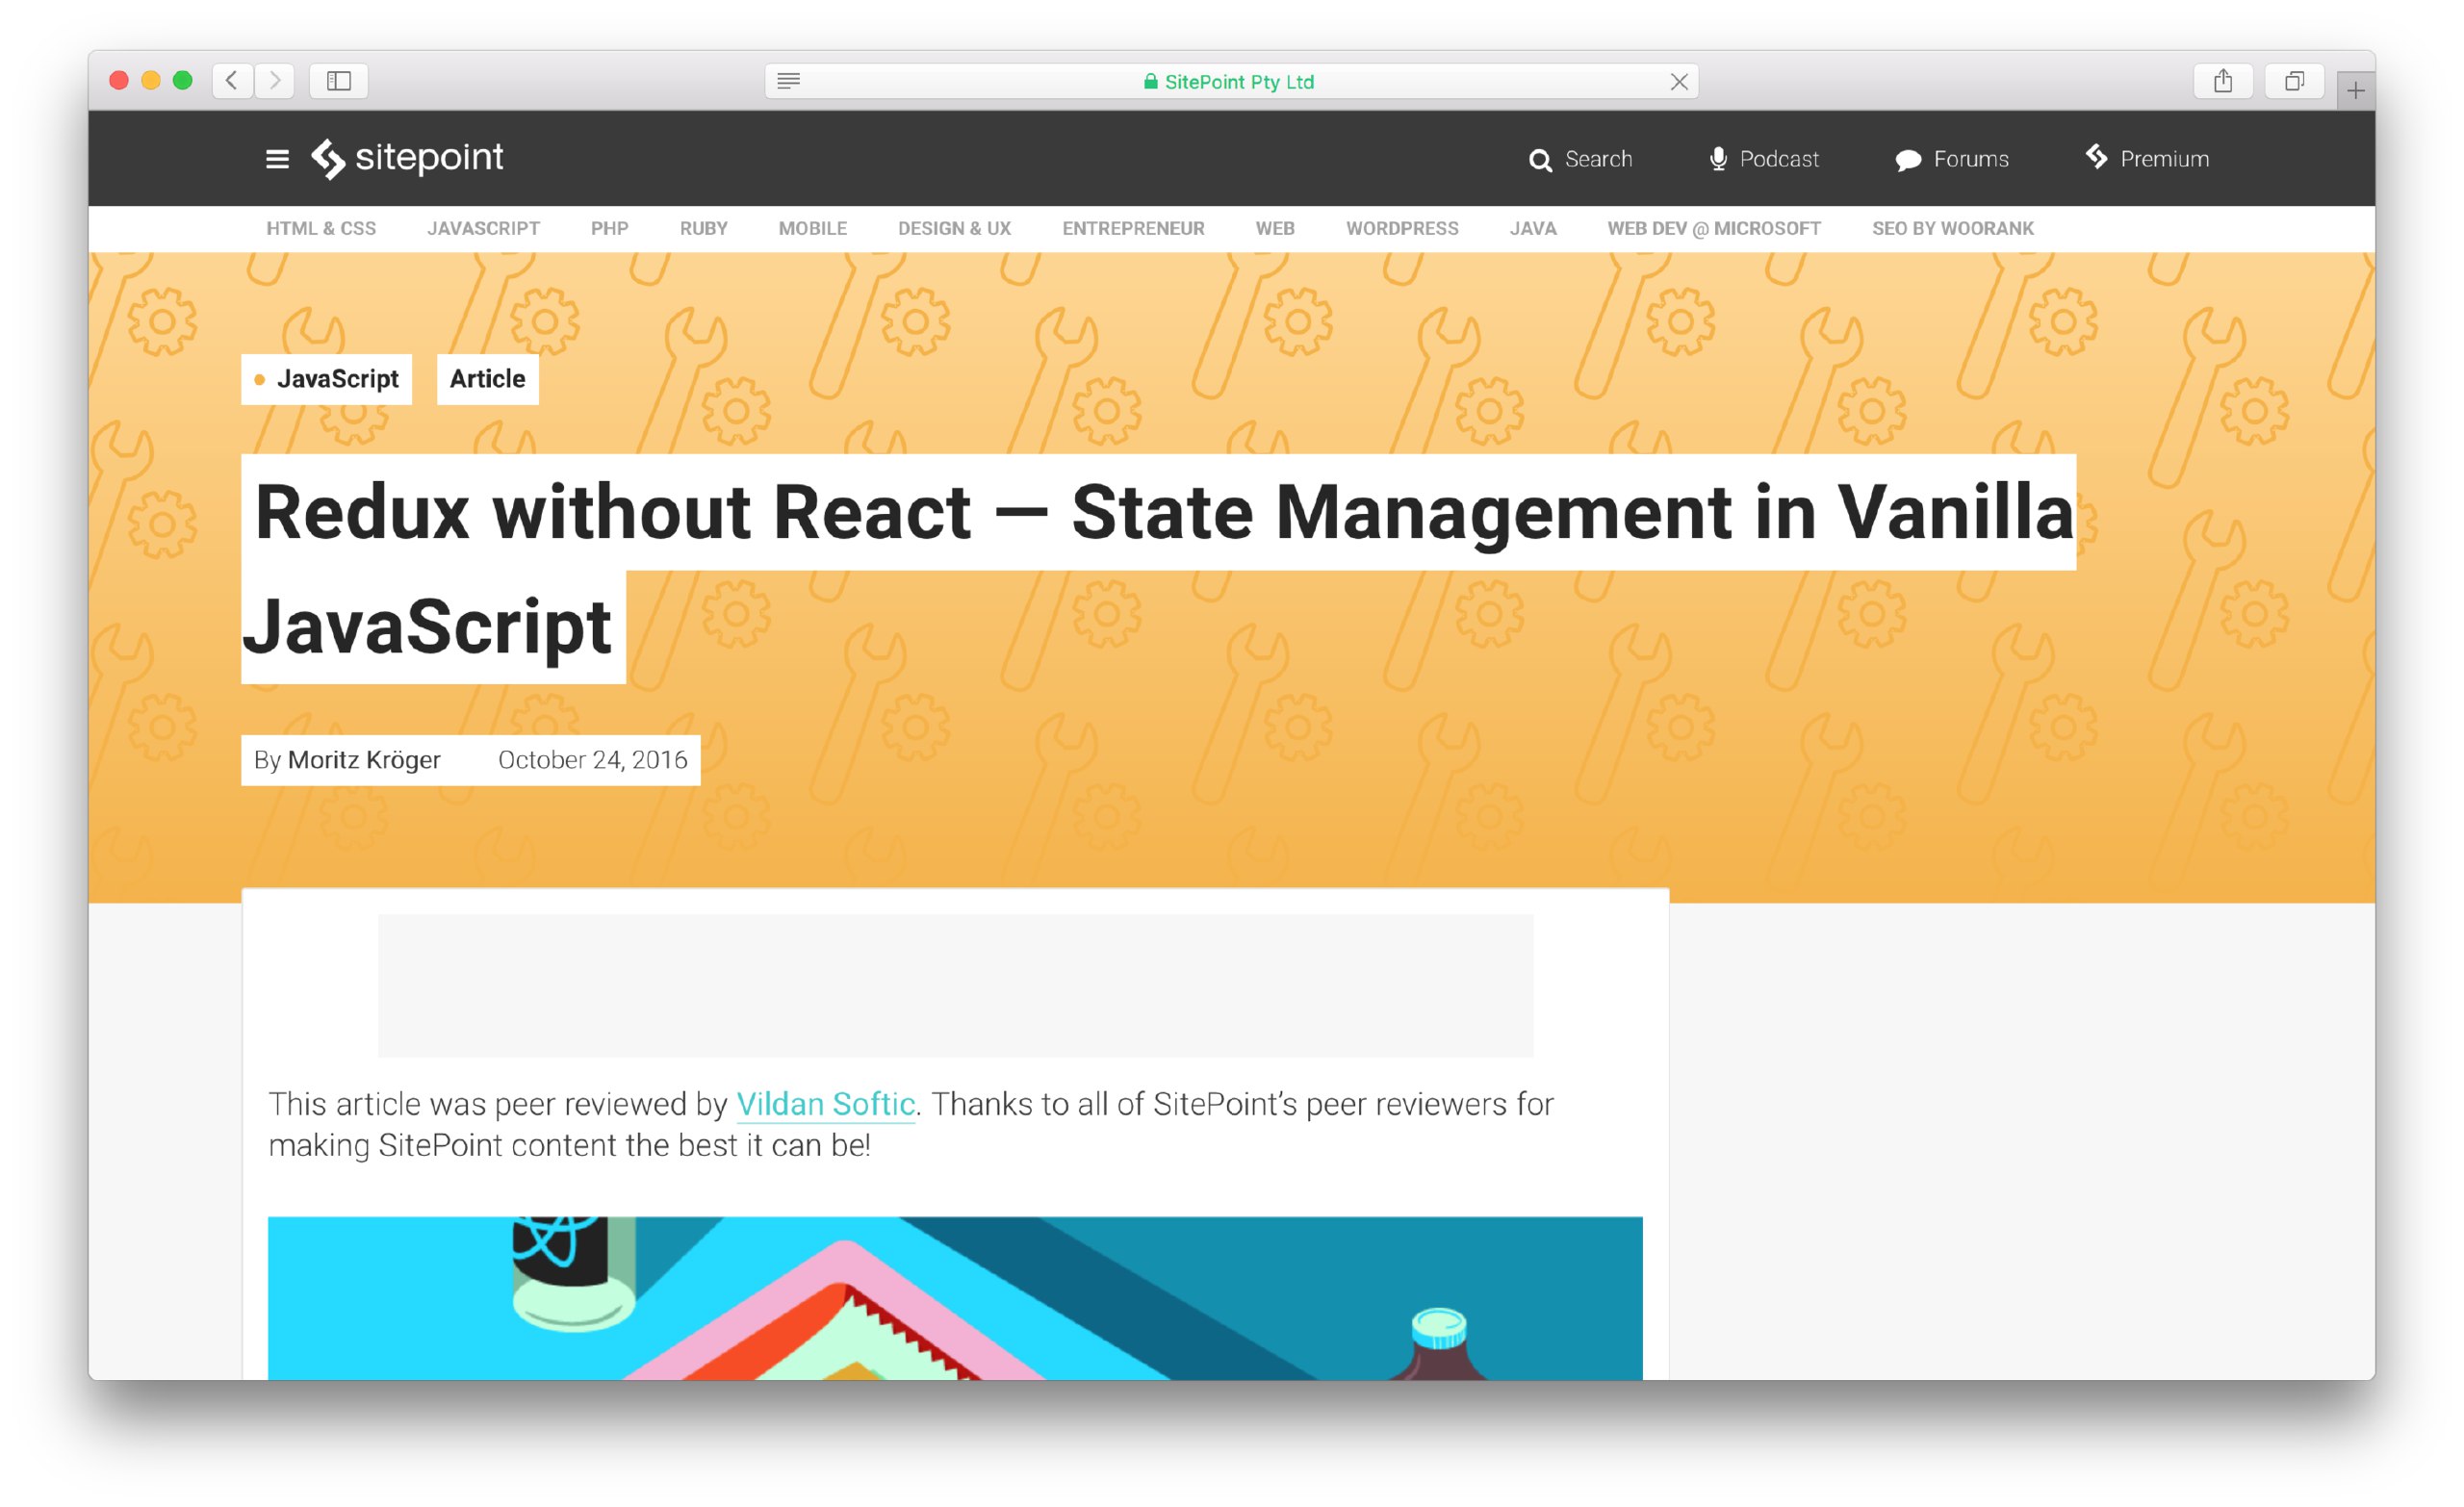Open the RUBY category
2464x1507 pixels.
(703, 229)
